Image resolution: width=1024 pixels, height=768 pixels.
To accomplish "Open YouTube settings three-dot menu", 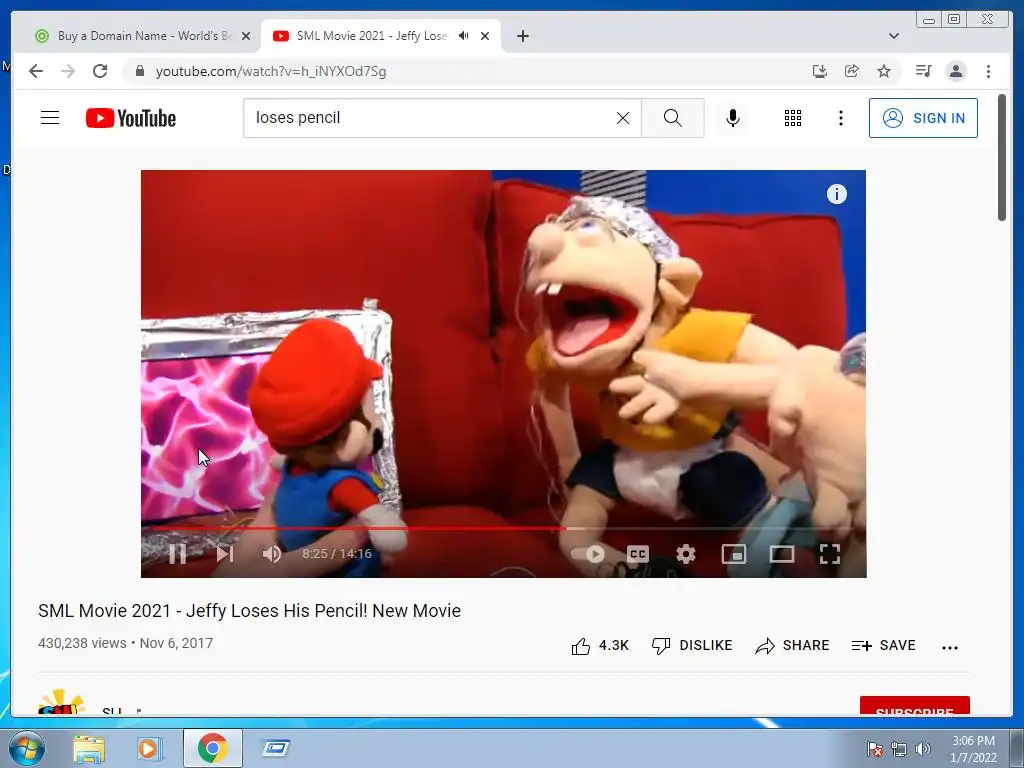I will click(x=840, y=118).
